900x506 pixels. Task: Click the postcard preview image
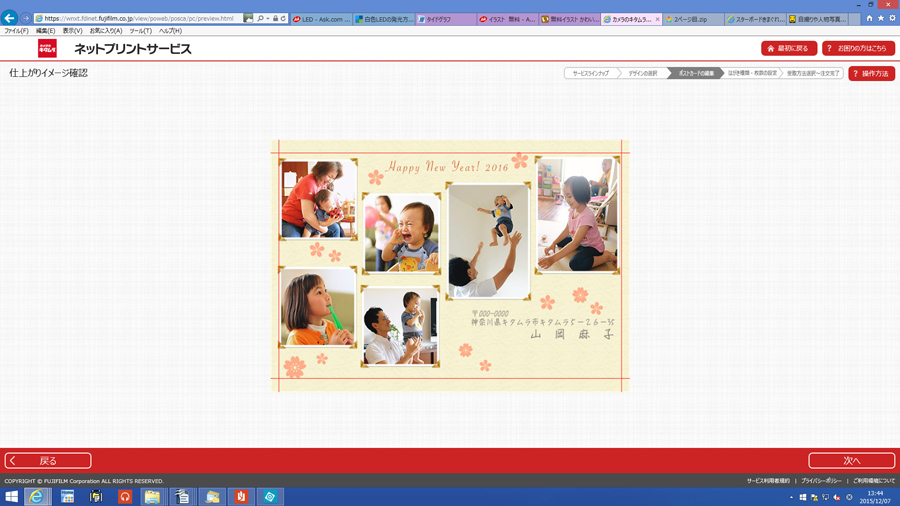coord(449,265)
